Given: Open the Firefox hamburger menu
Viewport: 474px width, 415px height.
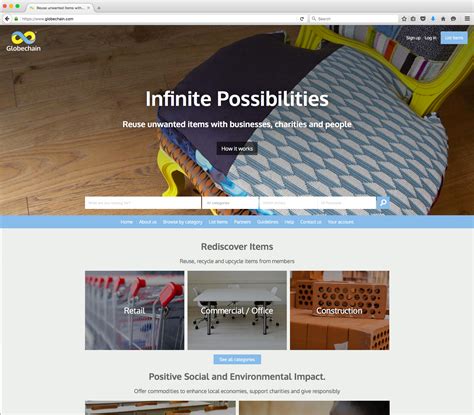Looking at the screenshot, I should pos(467,19).
